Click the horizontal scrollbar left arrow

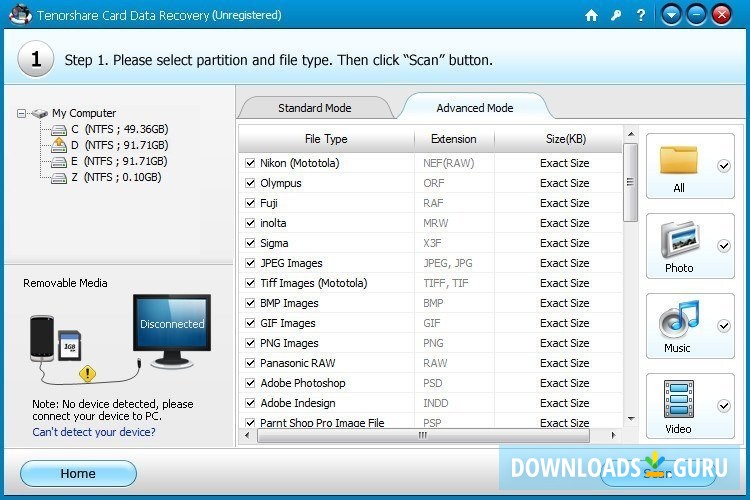(247, 435)
